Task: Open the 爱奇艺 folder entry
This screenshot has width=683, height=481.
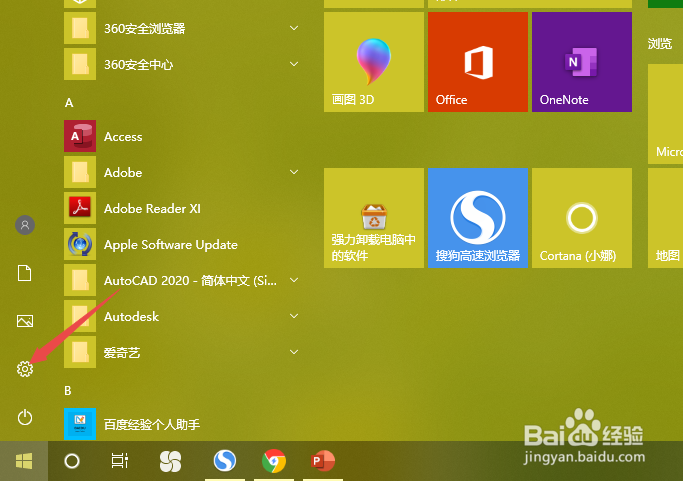Action: click(x=181, y=352)
